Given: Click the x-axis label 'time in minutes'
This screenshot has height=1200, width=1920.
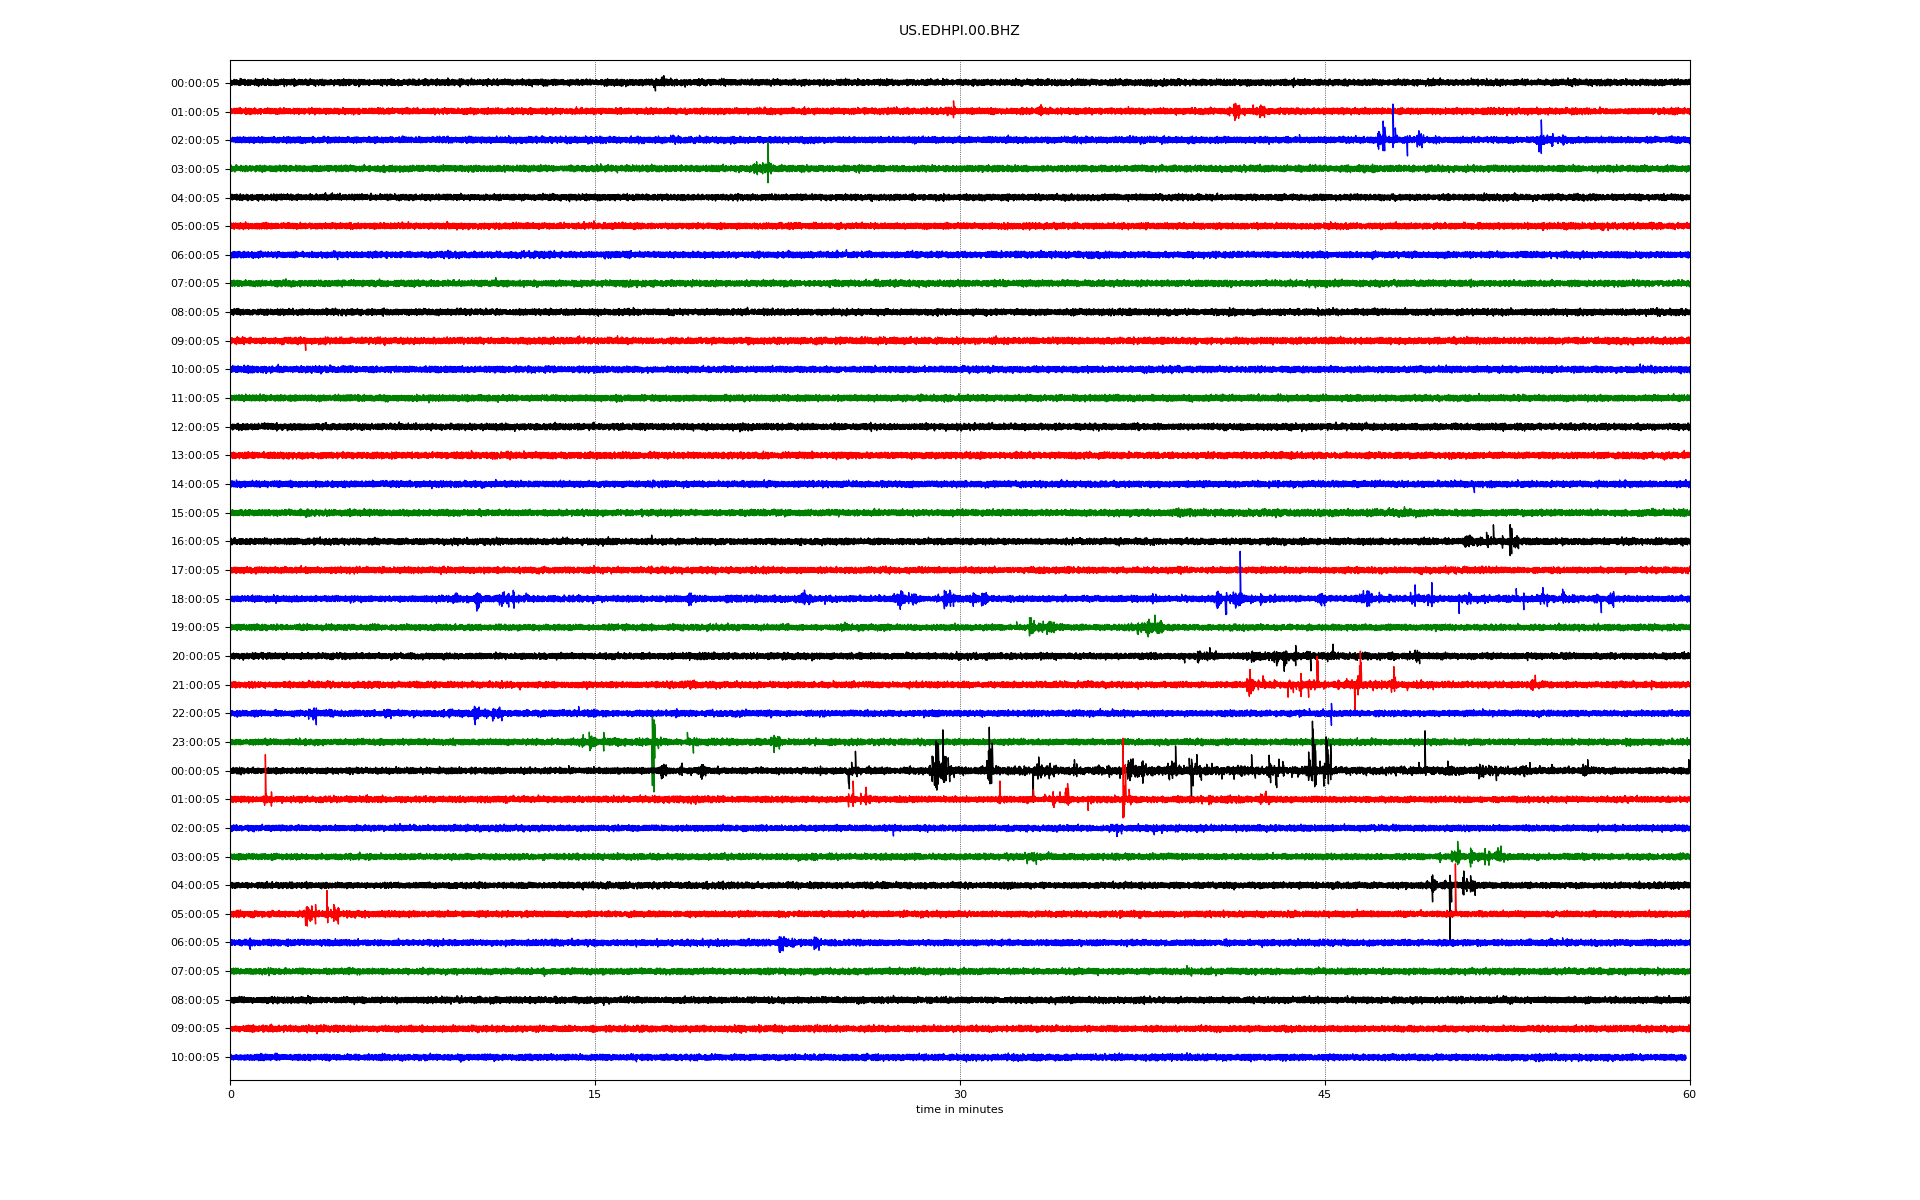Looking at the screenshot, I should click(958, 1110).
